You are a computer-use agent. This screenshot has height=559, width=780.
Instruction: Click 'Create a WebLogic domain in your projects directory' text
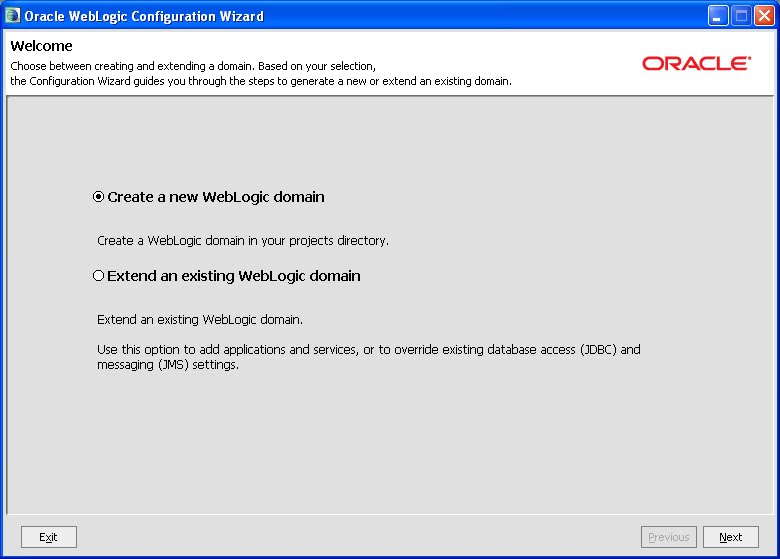[x=243, y=241]
